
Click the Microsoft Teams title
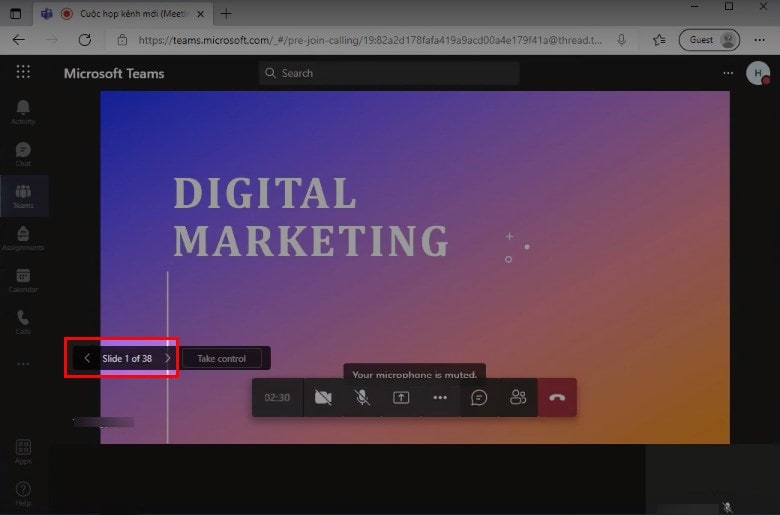coord(114,74)
